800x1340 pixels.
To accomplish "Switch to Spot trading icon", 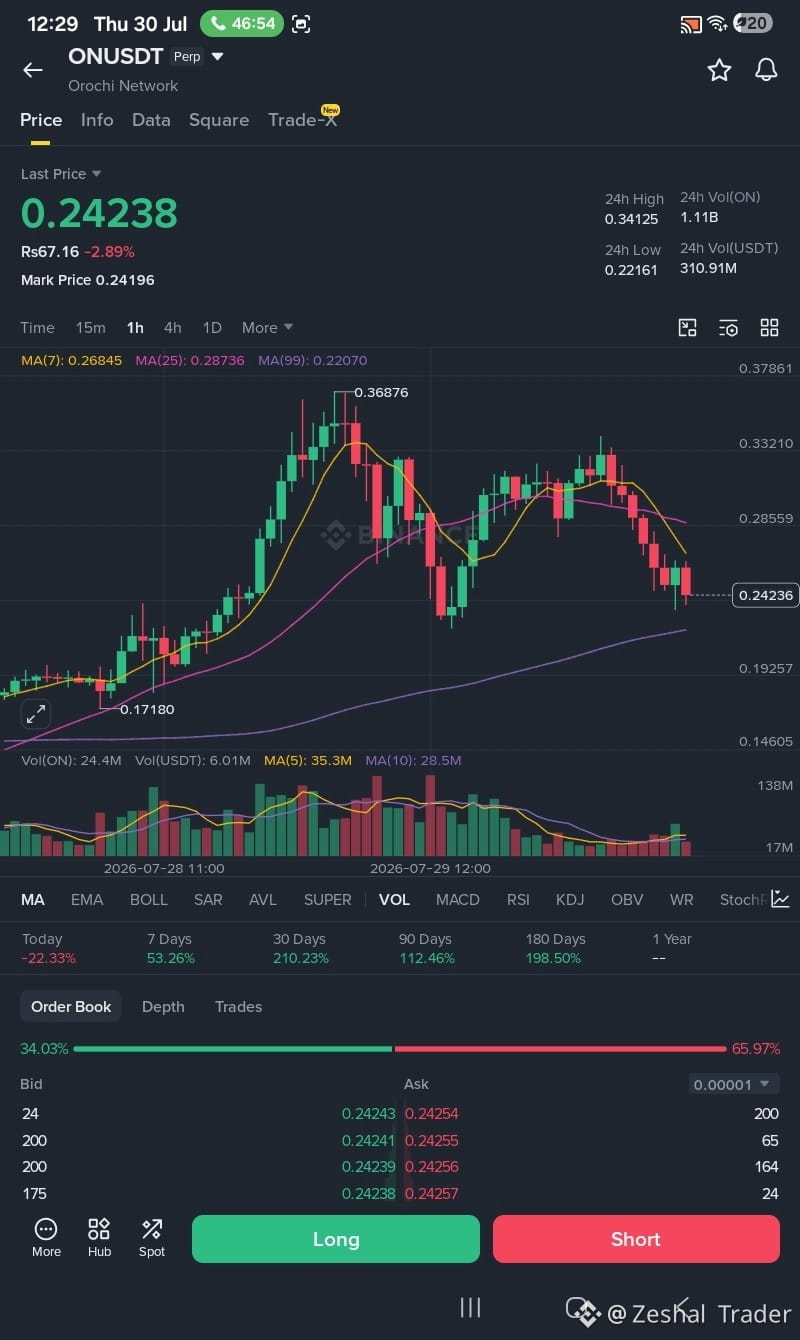I will coord(152,1238).
